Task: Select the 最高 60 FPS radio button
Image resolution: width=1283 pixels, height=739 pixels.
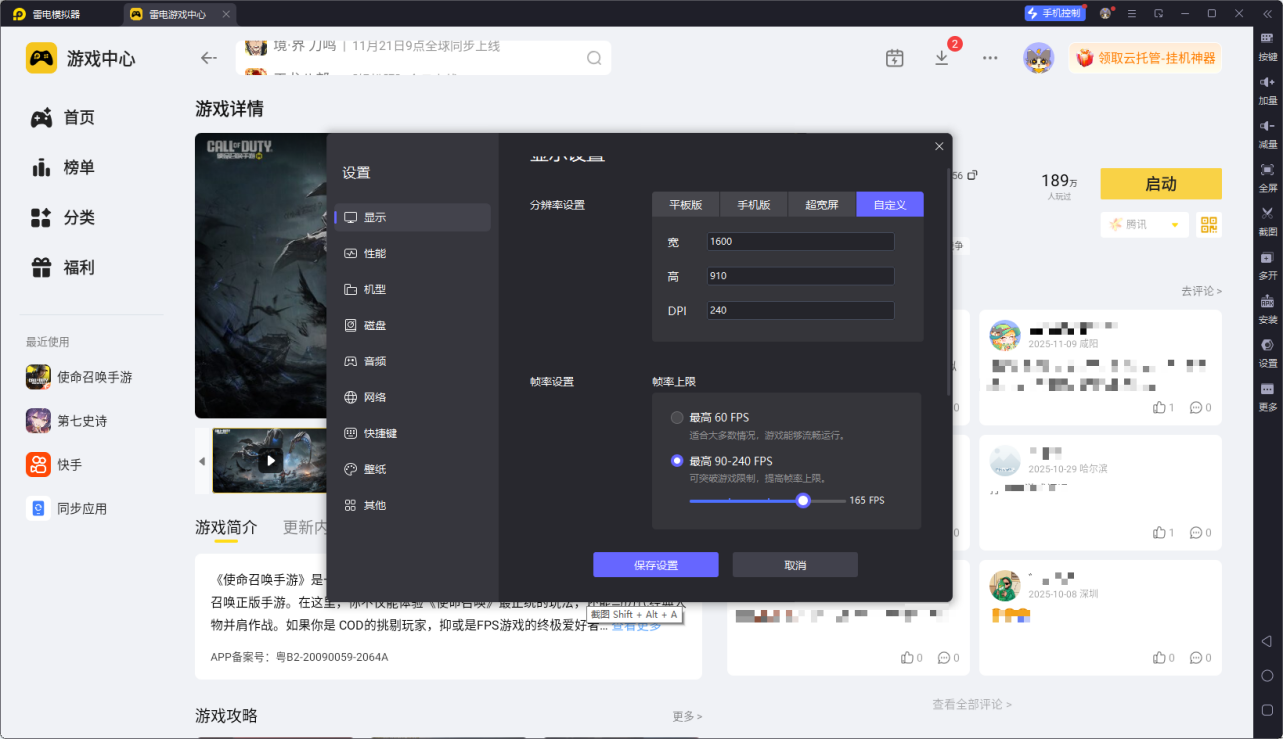Action: coord(677,417)
